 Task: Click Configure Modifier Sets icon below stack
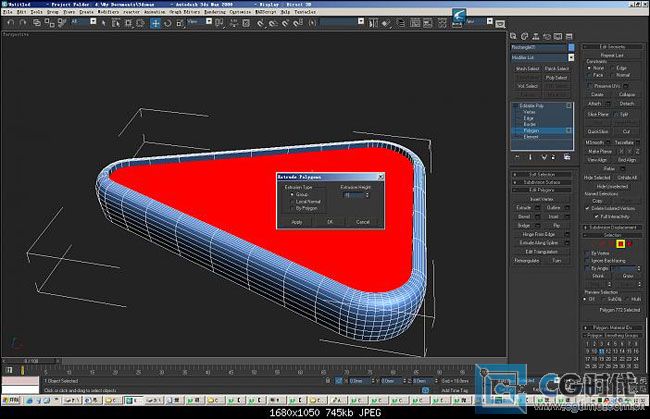coord(567,157)
